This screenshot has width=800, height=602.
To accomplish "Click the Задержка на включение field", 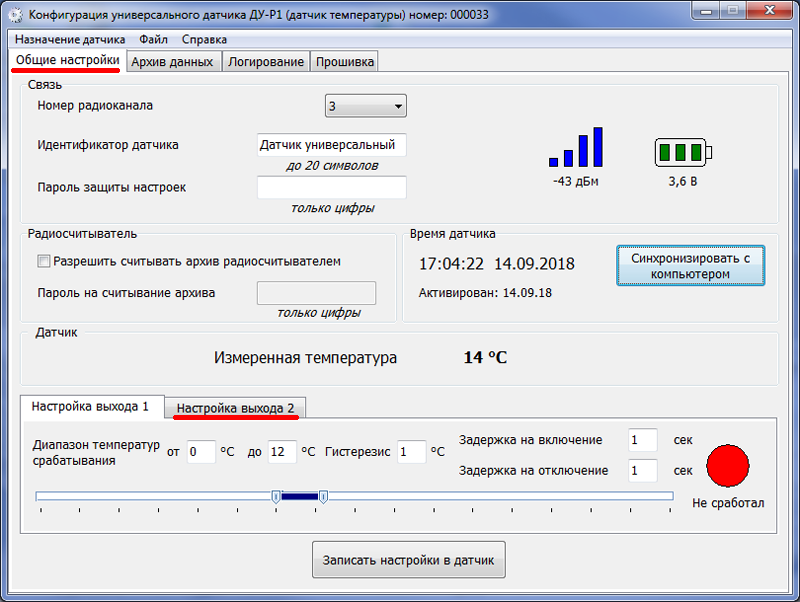I will 642,440.
